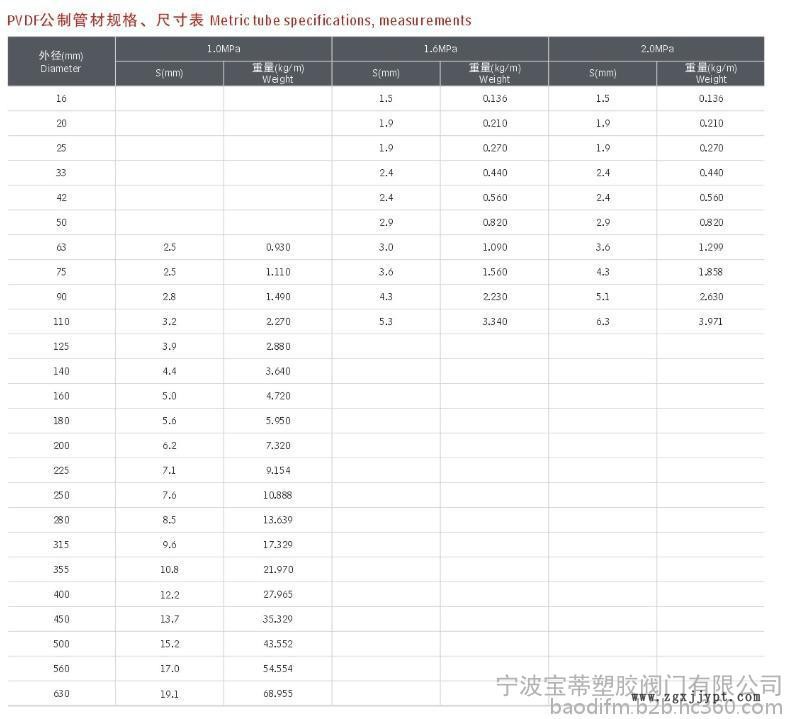This screenshot has width=788, height=719.
Task: Click the weight value 43.552
Action: pyautogui.click(x=277, y=643)
